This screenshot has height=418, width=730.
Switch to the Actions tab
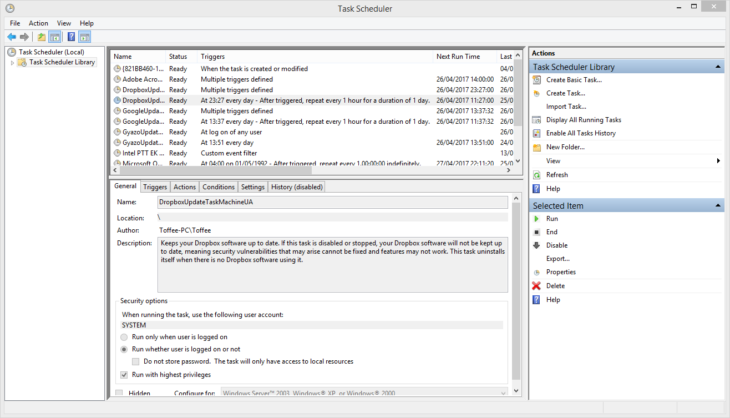coord(184,187)
